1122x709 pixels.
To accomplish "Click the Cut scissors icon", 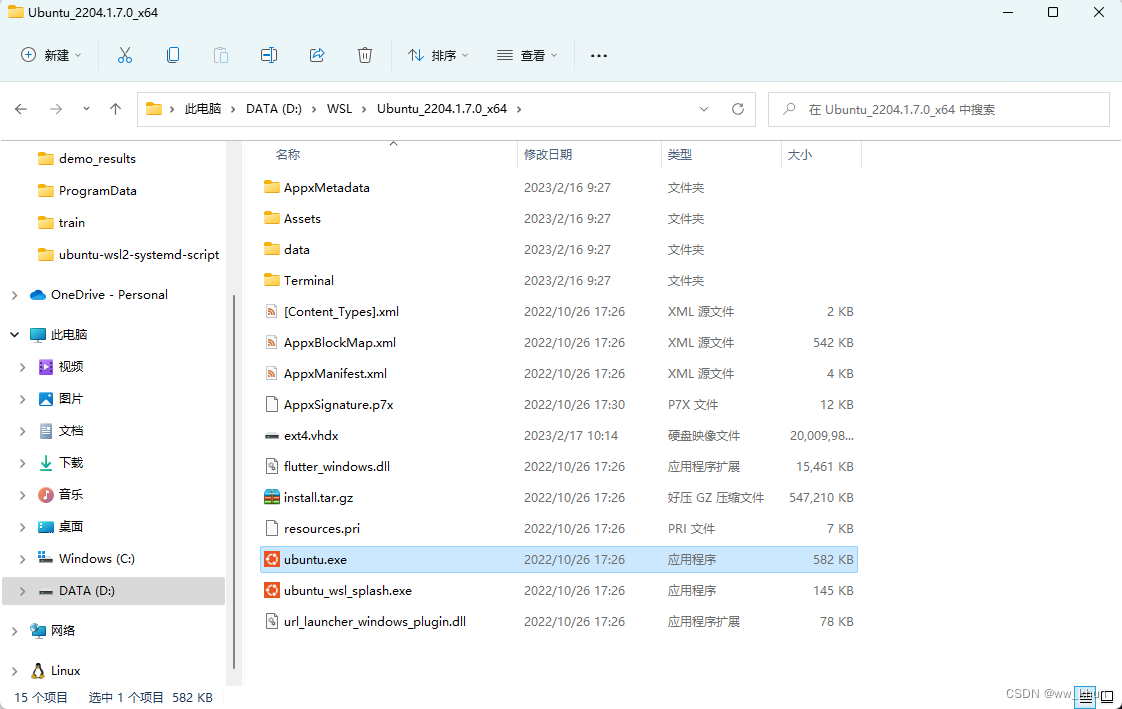I will pyautogui.click(x=125, y=55).
